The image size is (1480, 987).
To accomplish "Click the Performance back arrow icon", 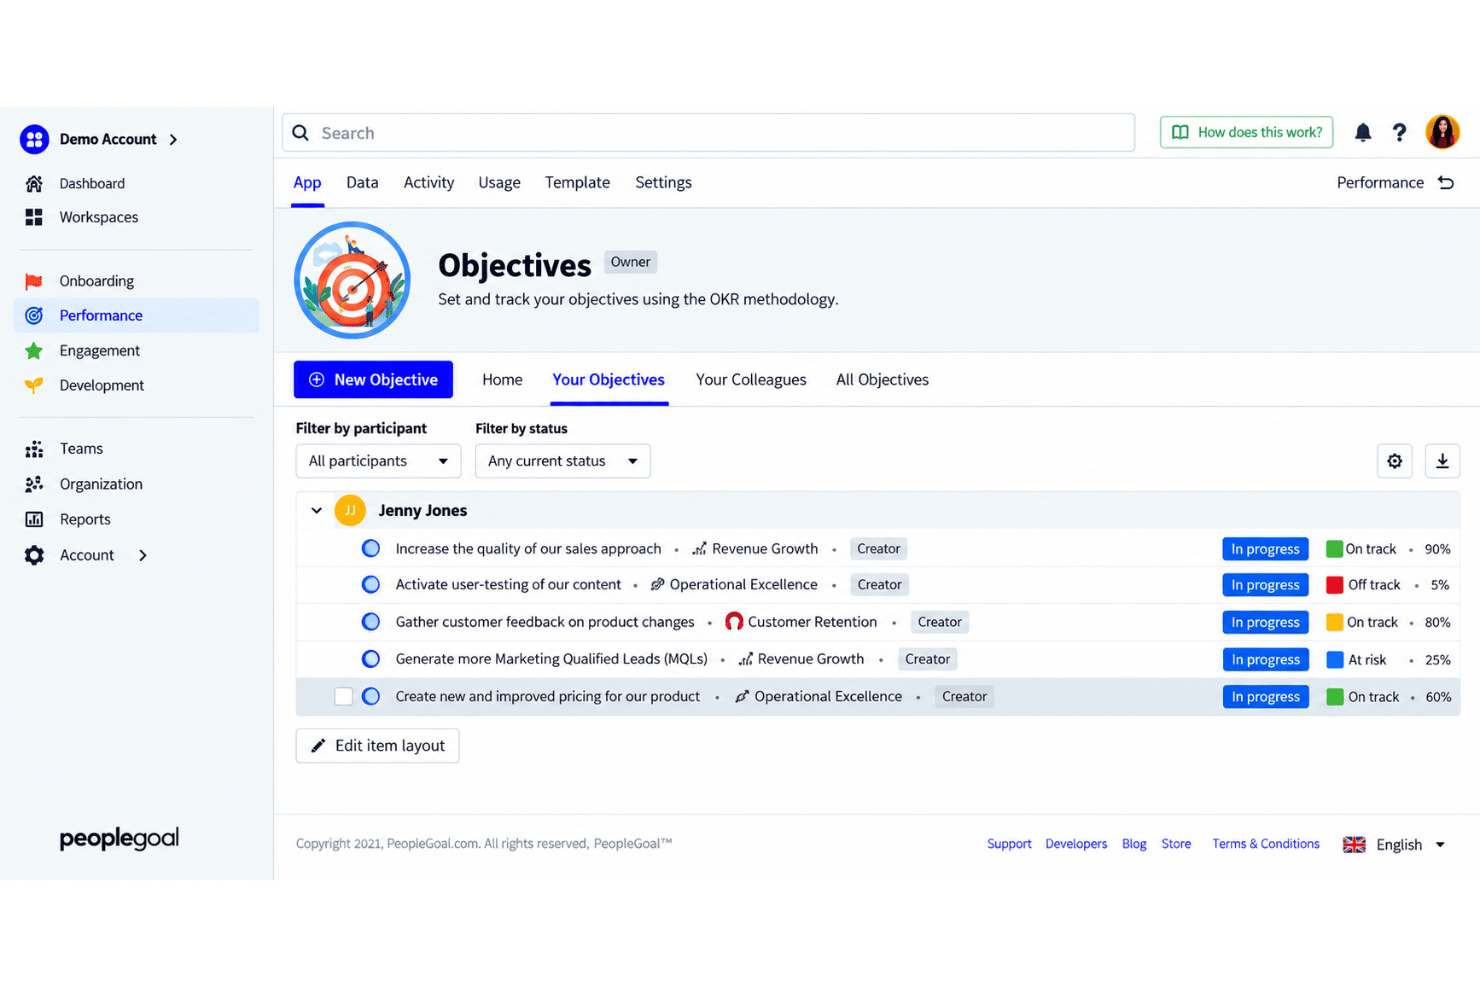I will point(1446,182).
